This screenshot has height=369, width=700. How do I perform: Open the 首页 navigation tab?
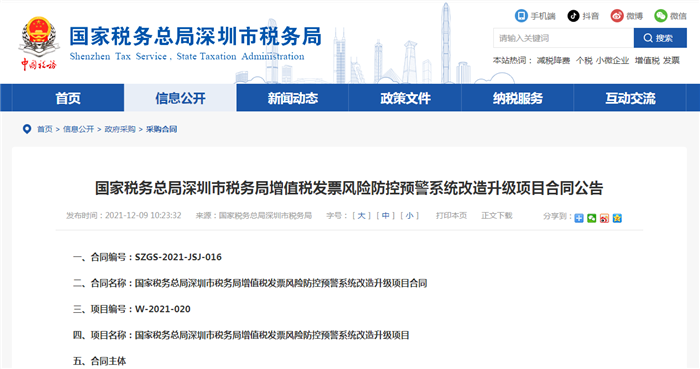tap(68, 98)
